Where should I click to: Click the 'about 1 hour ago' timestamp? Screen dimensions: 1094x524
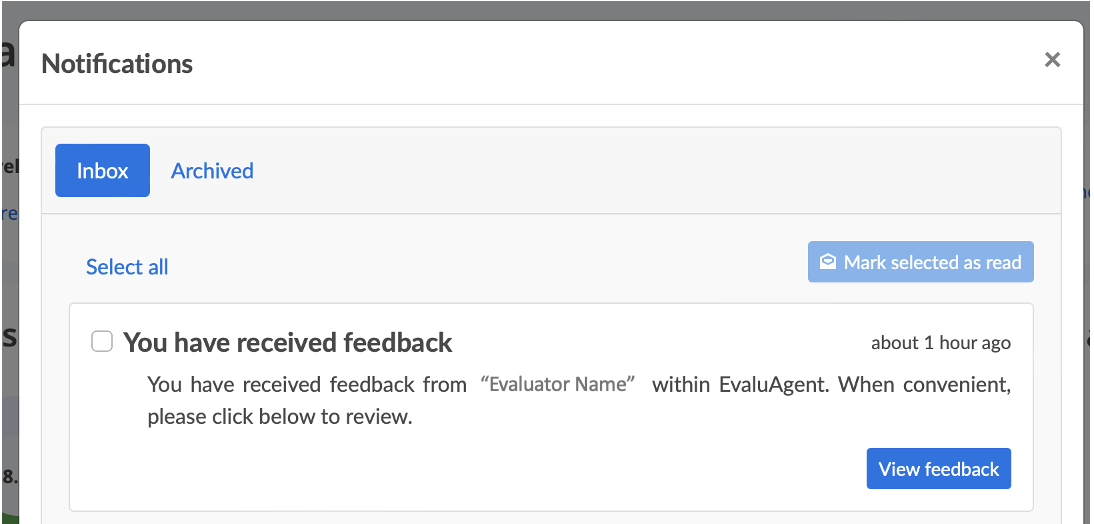click(940, 343)
